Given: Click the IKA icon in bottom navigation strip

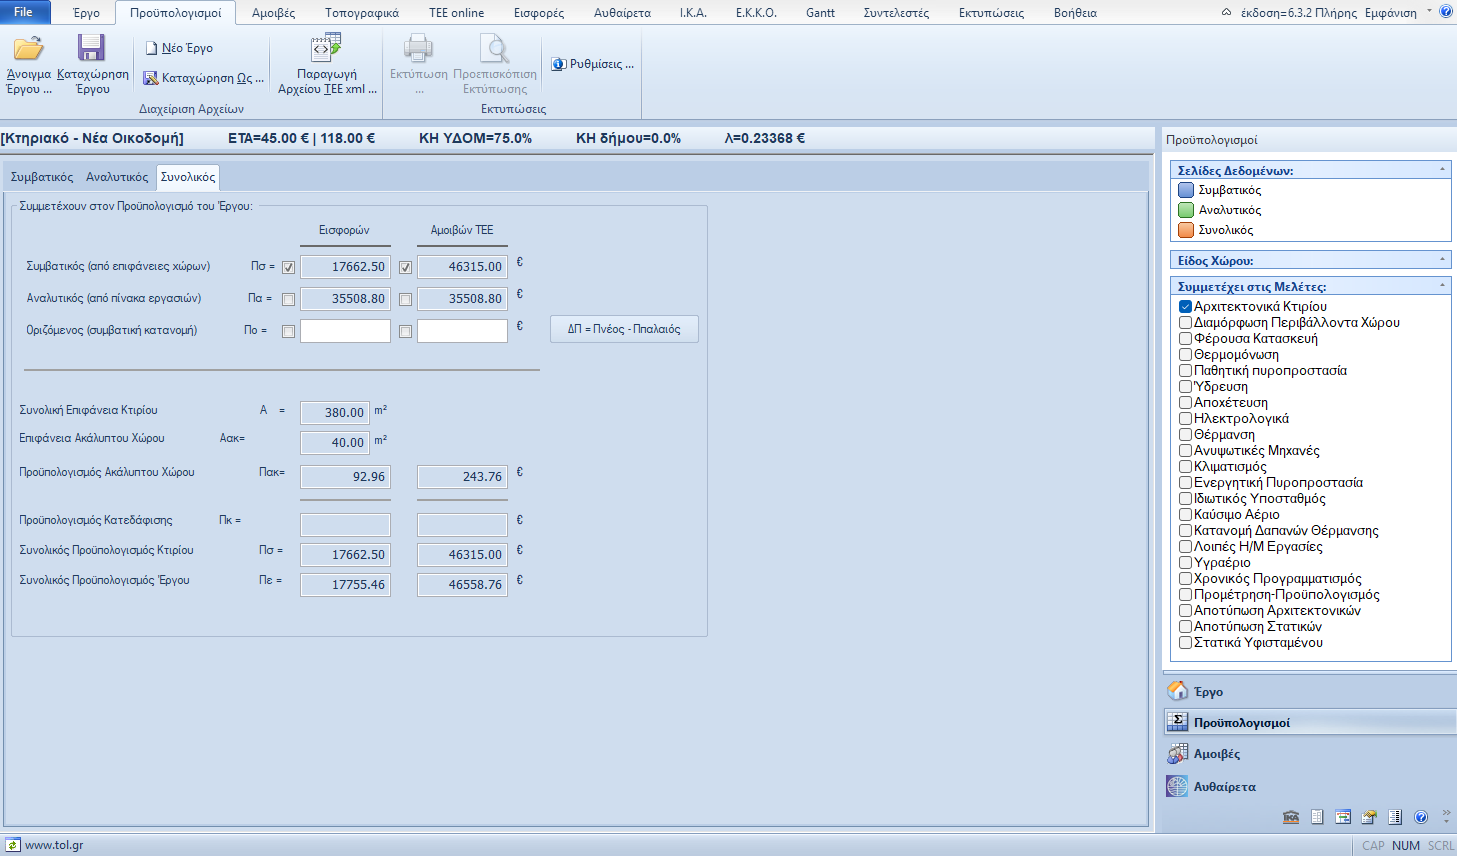Looking at the screenshot, I should coord(1291,817).
